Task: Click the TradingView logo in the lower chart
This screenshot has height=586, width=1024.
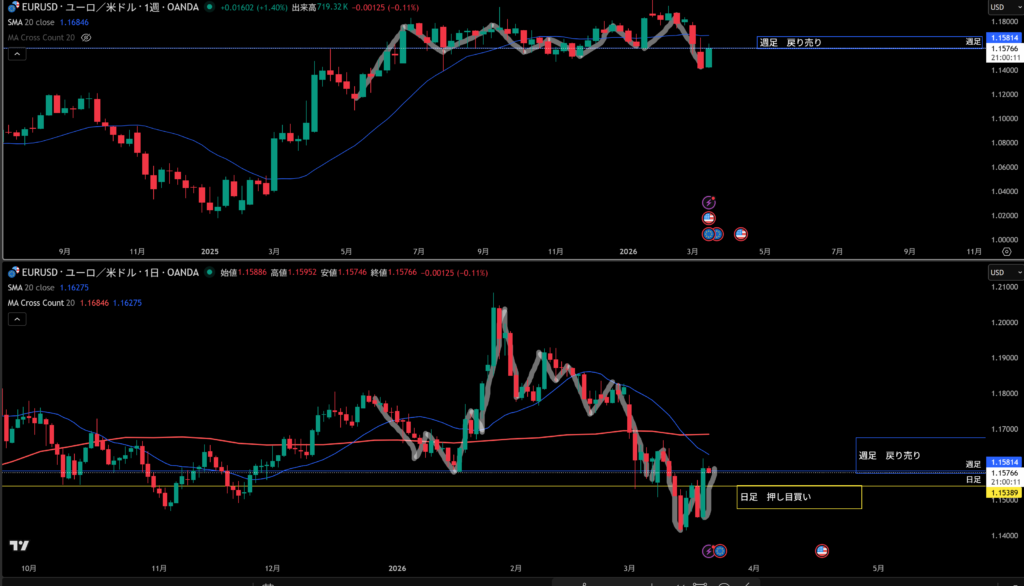Action: click(x=18, y=545)
